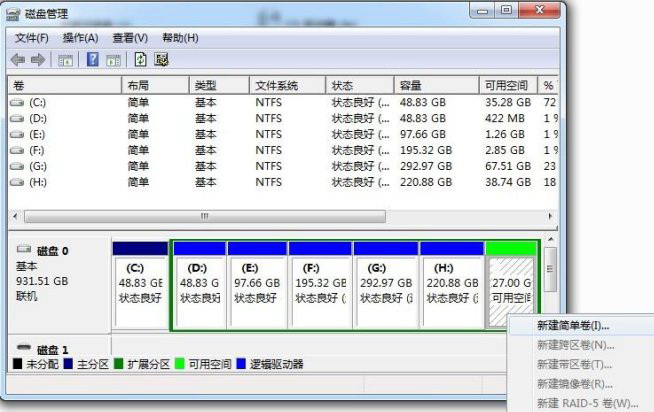Select the (G:) 292.97 GB partition block
Screen dimensions: 654x412
385,284
